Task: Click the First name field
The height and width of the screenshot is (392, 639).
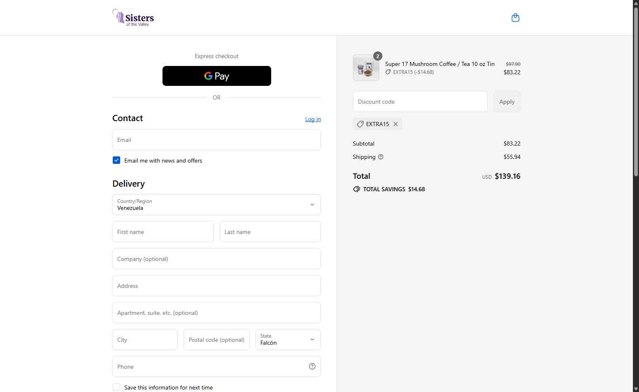Action: point(163,232)
